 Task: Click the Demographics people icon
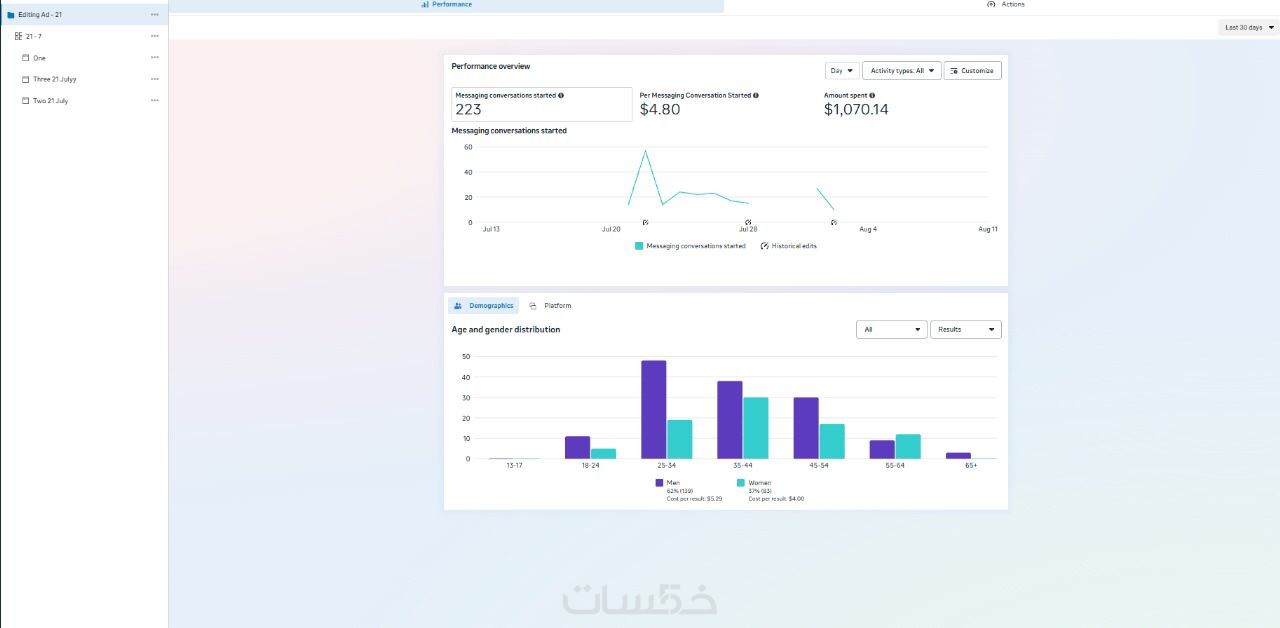(x=458, y=306)
